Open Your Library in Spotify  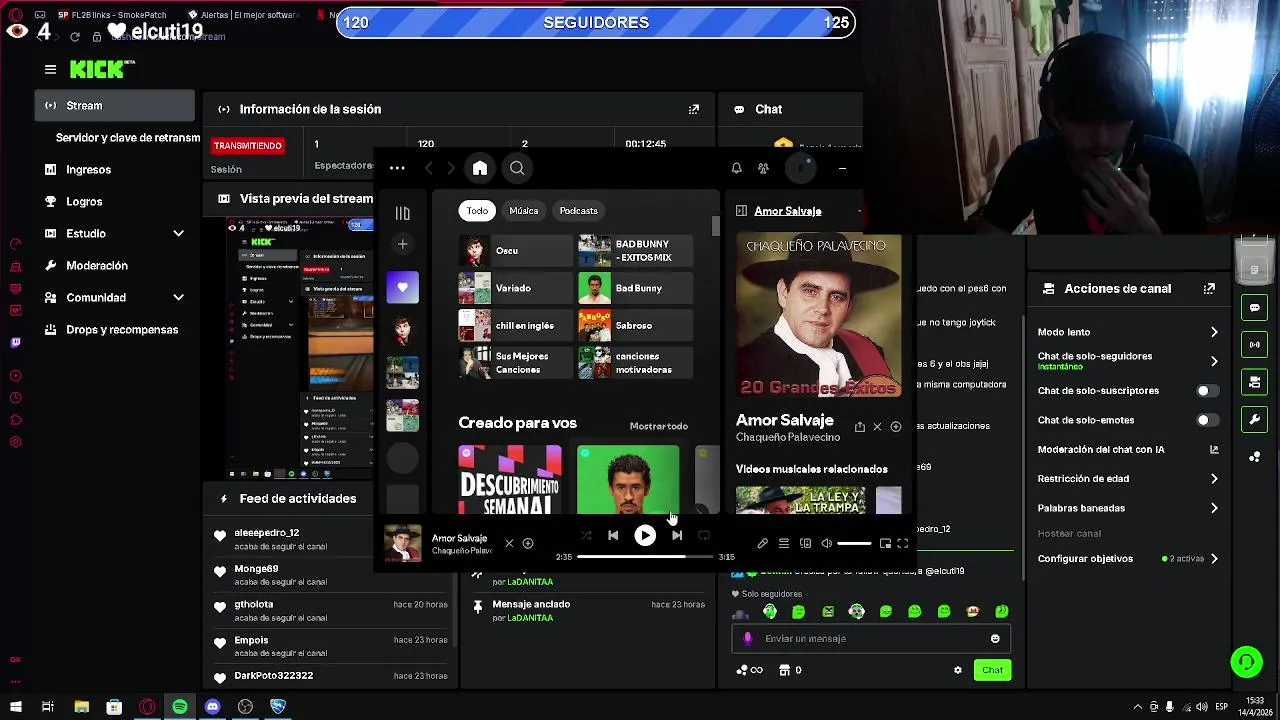(x=403, y=213)
